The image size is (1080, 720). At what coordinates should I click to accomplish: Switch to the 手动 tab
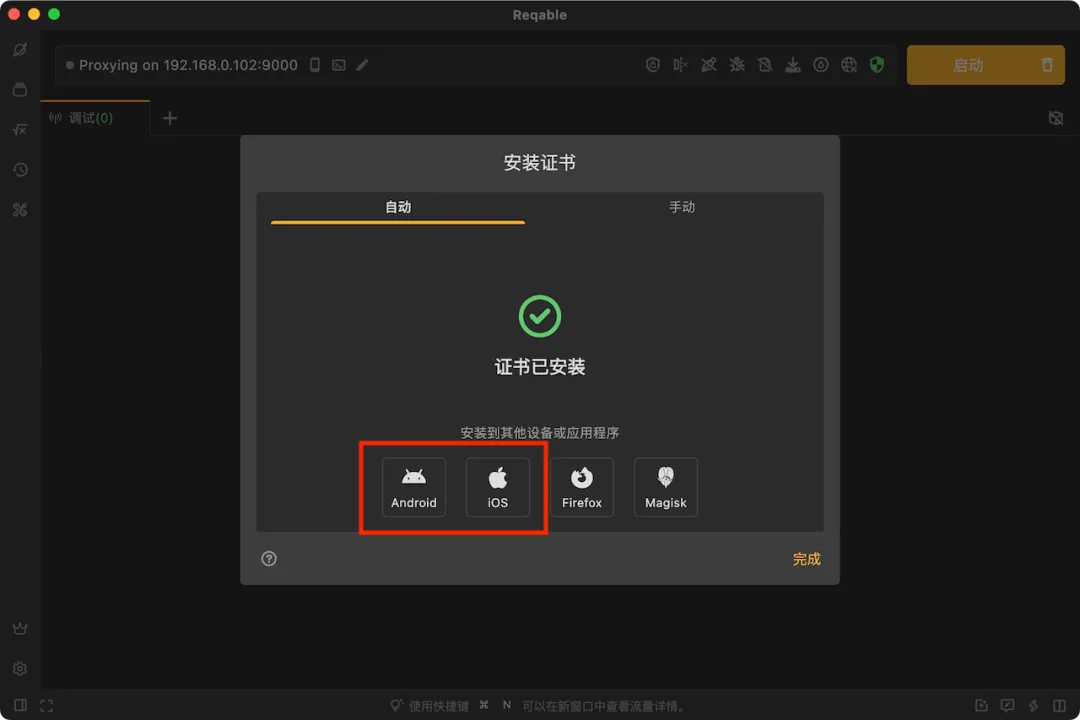pos(681,207)
